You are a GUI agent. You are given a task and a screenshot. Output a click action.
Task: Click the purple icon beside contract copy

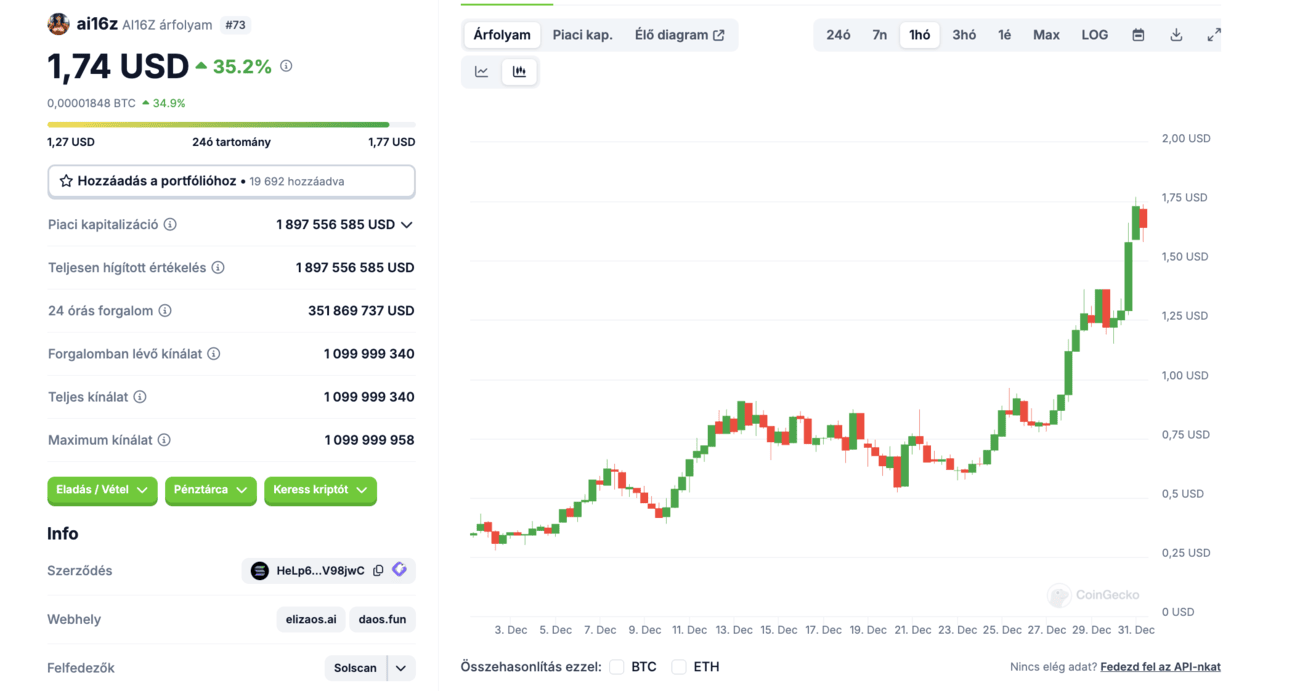pos(399,570)
